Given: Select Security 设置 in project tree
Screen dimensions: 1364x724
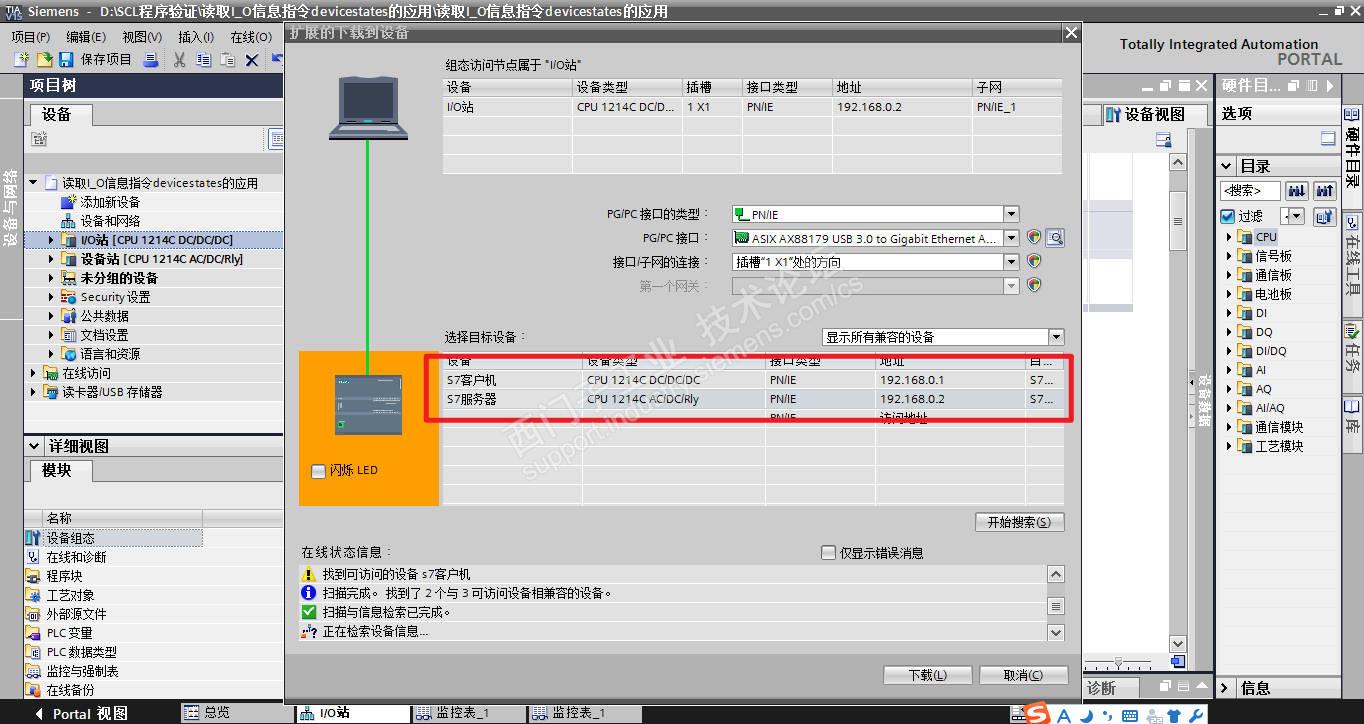Looking at the screenshot, I should [x=115, y=297].
